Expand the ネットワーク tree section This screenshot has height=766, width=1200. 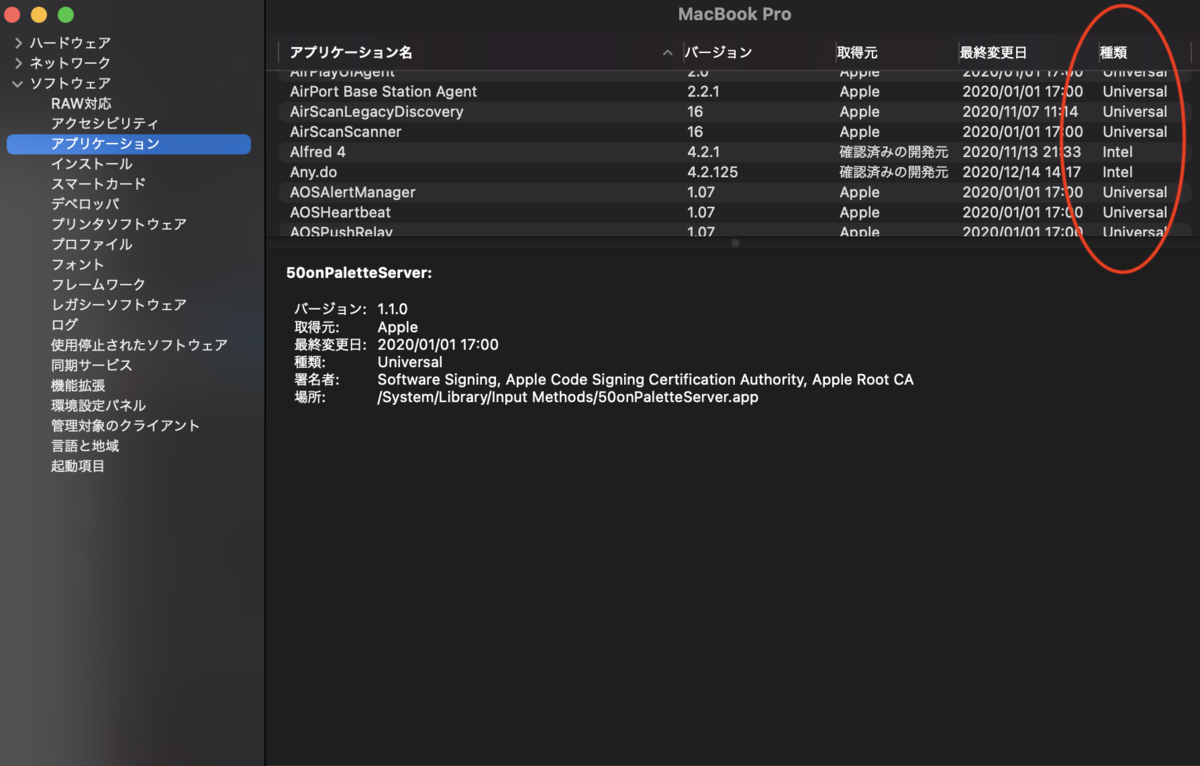pos(18,63)
